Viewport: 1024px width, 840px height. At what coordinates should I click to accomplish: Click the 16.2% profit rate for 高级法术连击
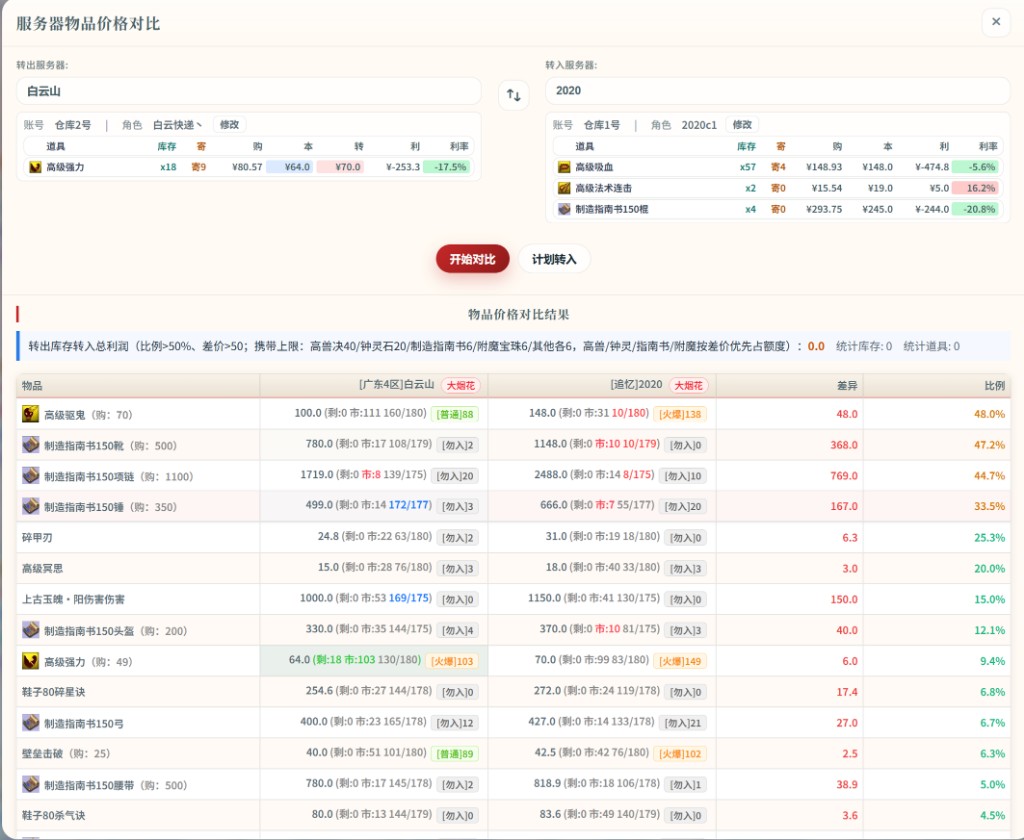975,188
